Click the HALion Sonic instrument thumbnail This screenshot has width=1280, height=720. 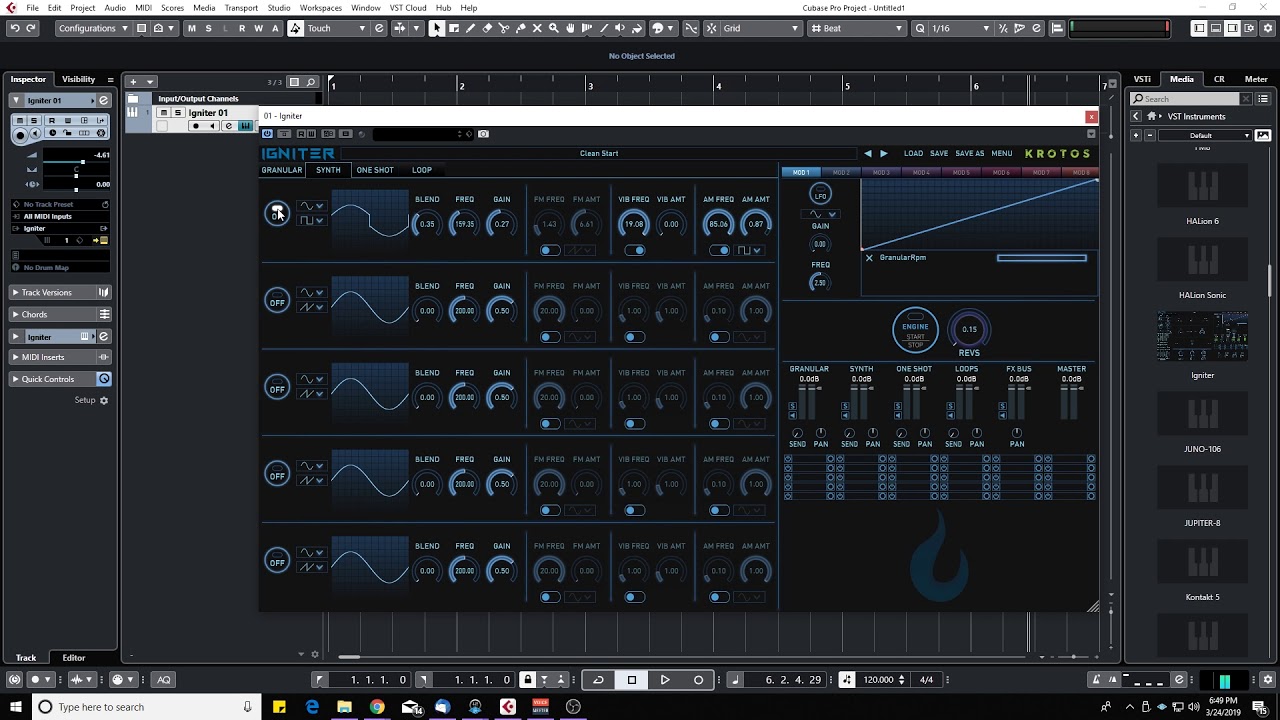1202,260
